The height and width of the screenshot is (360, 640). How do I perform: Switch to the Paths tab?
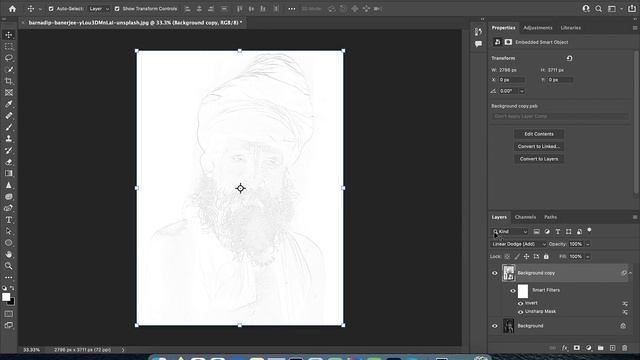(550, 217)
